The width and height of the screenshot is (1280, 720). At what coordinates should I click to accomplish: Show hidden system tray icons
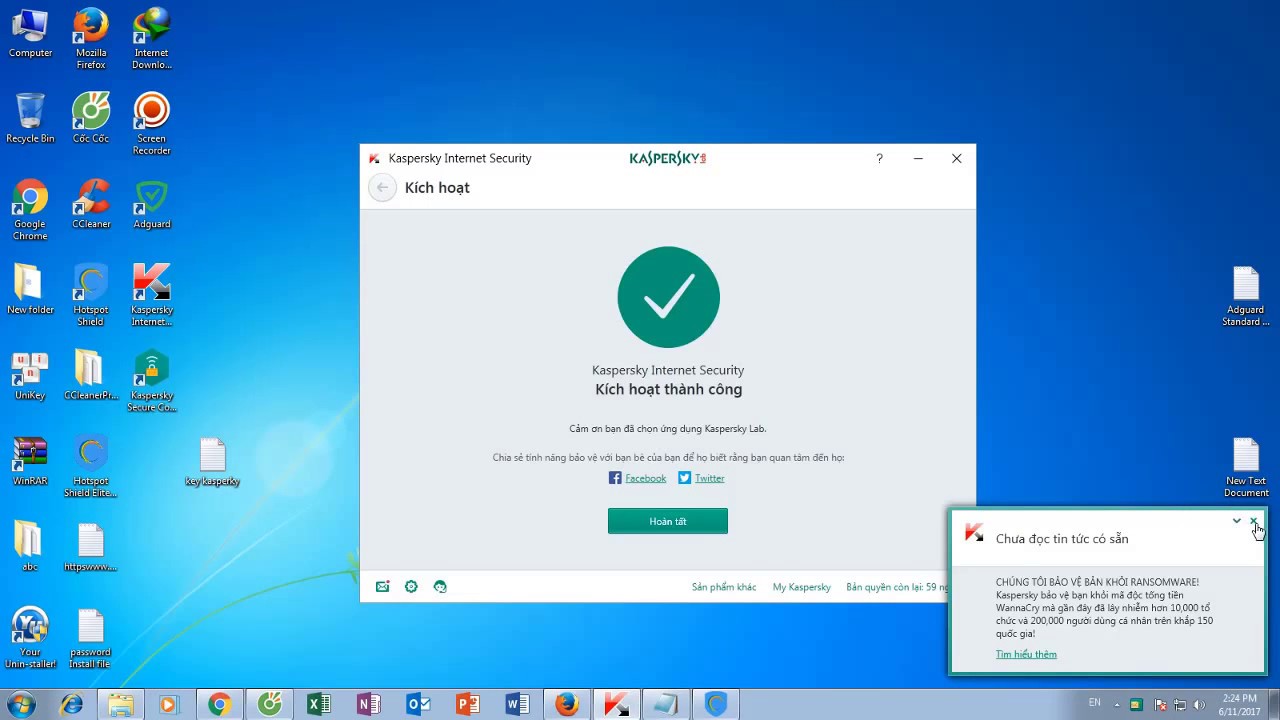tap(1118, 705)
